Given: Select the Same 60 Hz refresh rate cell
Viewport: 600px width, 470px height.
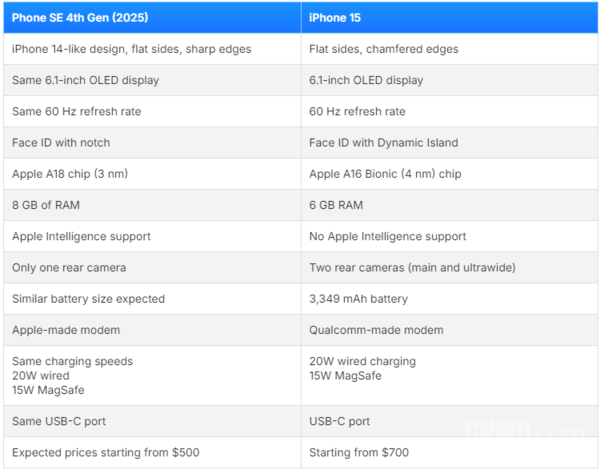Looking at the screenshot, I should [152, 111].
